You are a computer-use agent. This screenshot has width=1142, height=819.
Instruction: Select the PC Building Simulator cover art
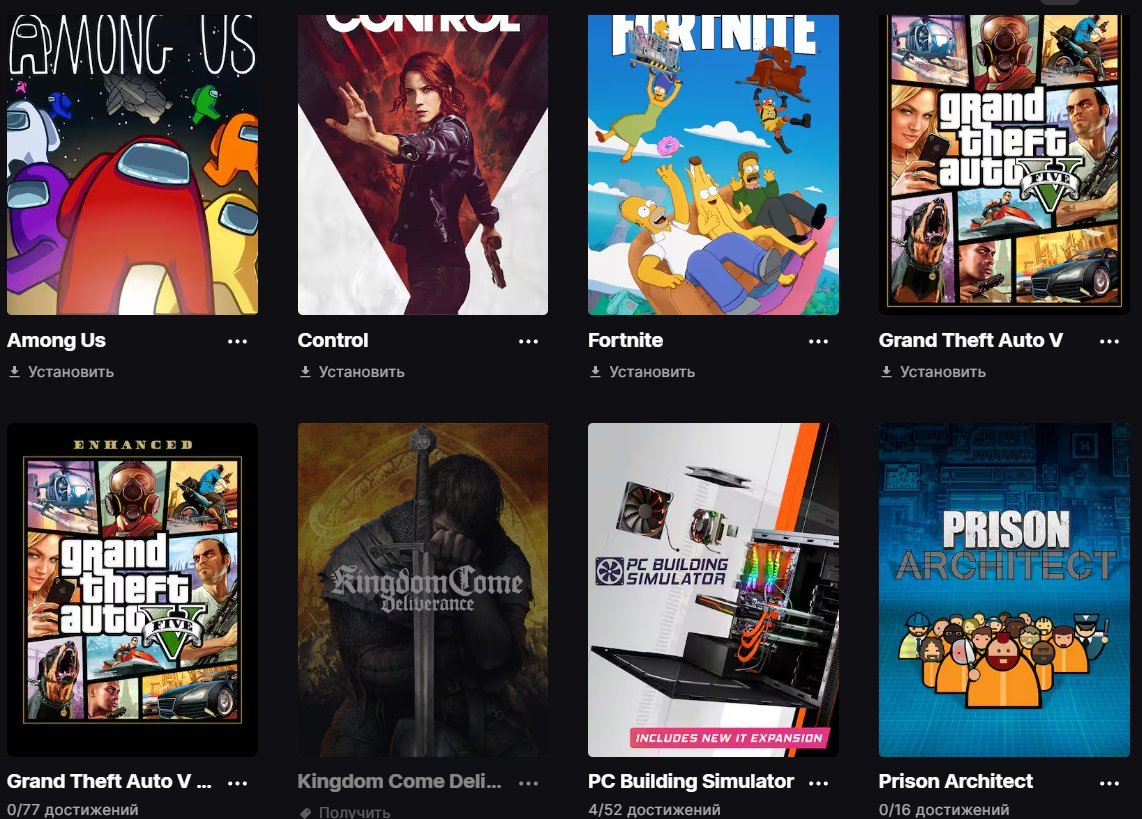click(x=714, y=590)
